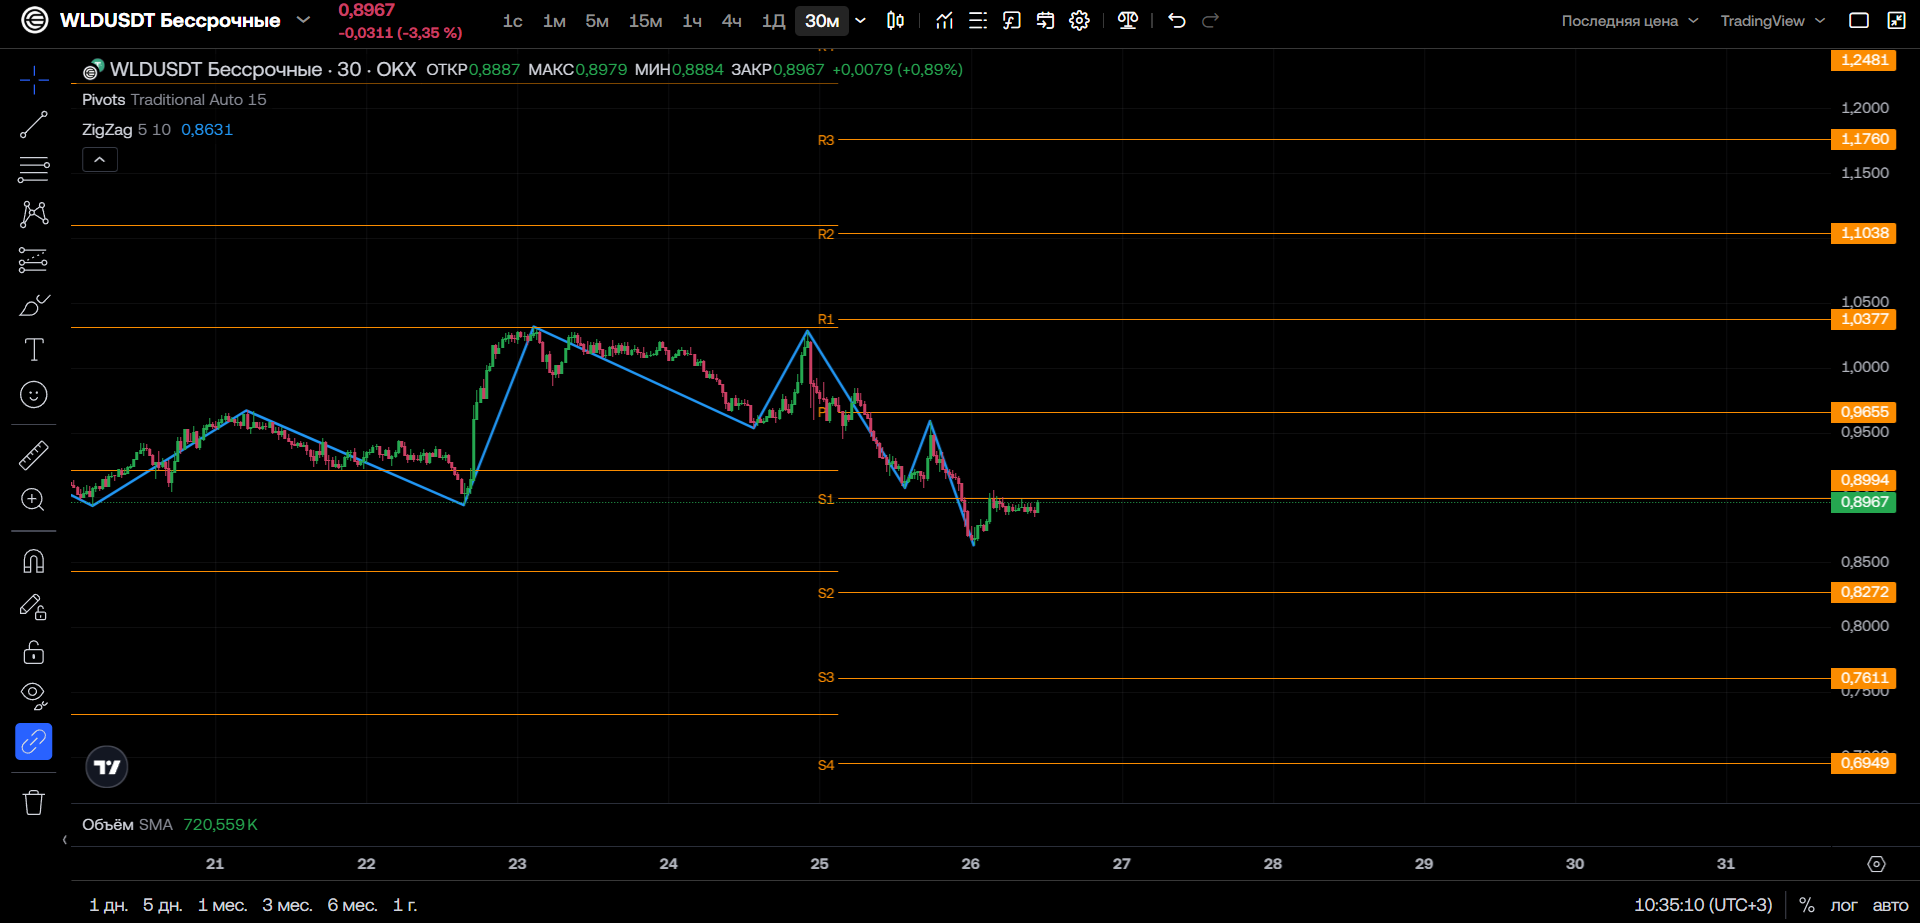Collapse the indicator legend chevron

pyautogui.click(x=100, y=160)
